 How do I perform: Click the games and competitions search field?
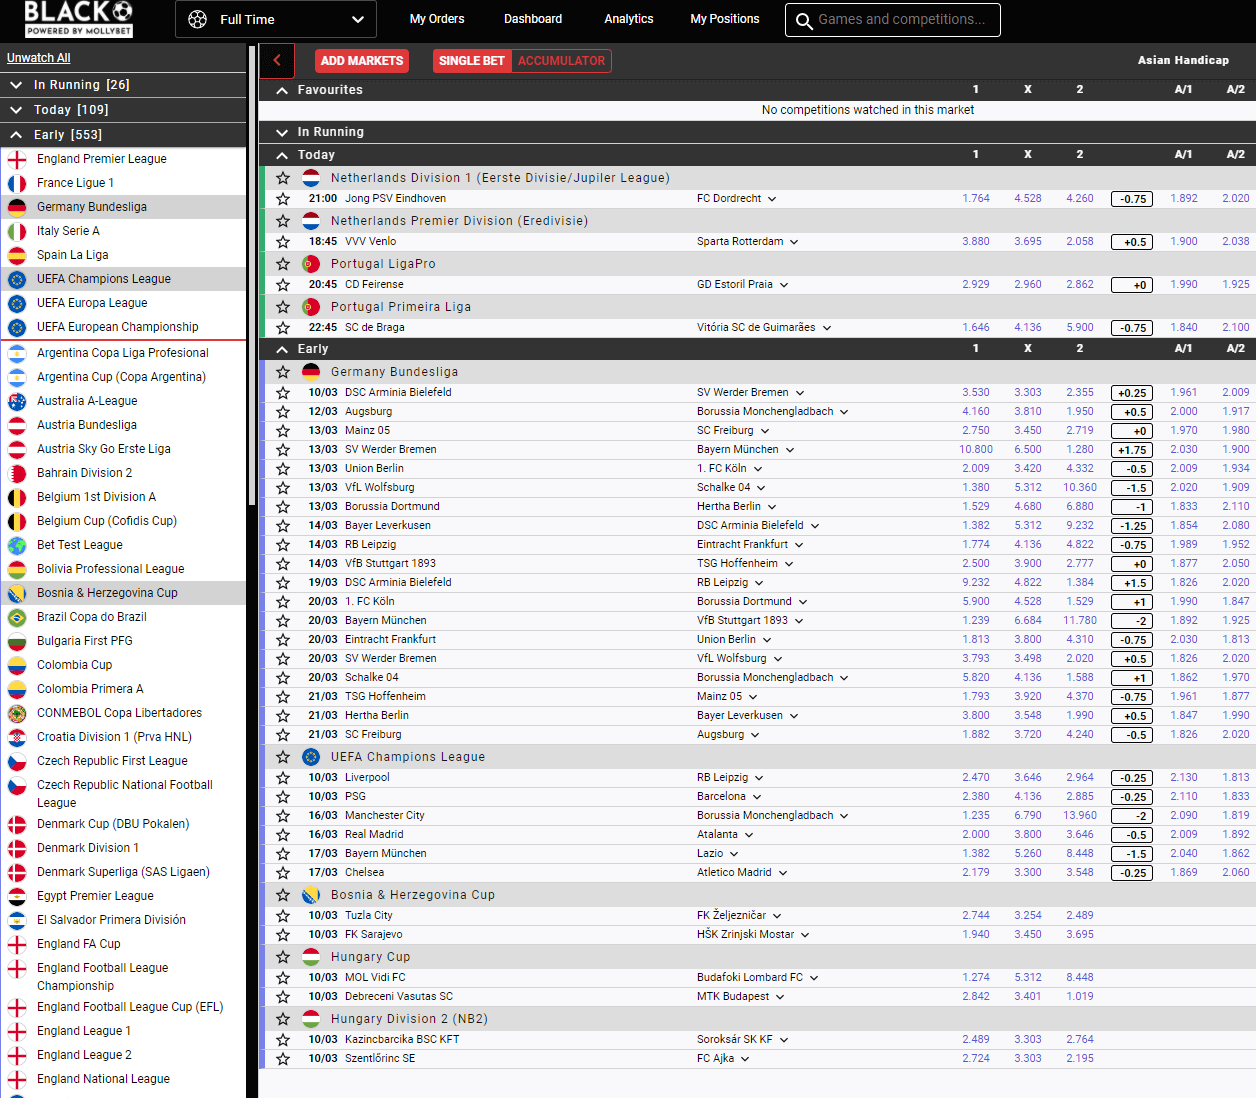[893, 19]
